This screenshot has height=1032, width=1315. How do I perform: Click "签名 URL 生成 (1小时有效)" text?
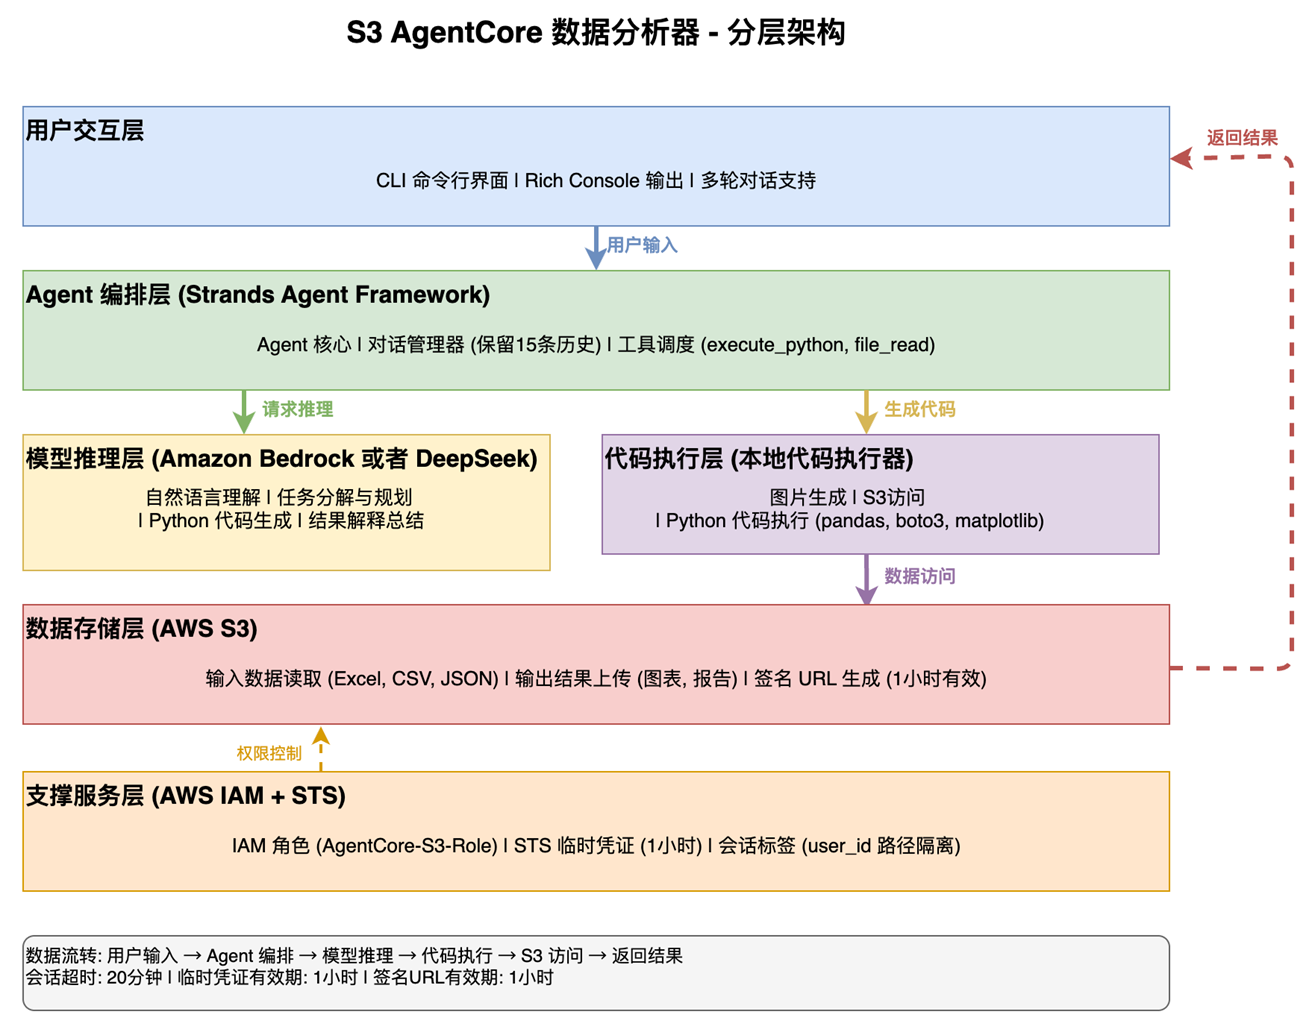870,679
